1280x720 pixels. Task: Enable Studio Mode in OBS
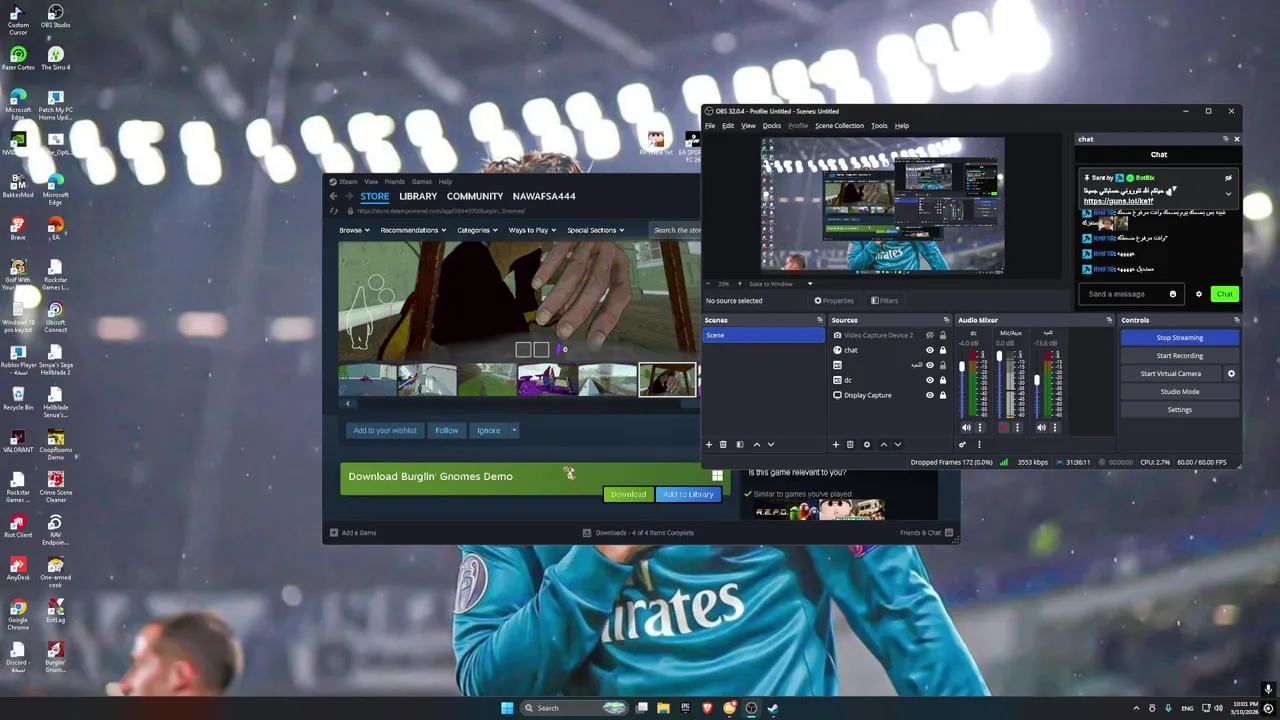(x=1180, y=392)
